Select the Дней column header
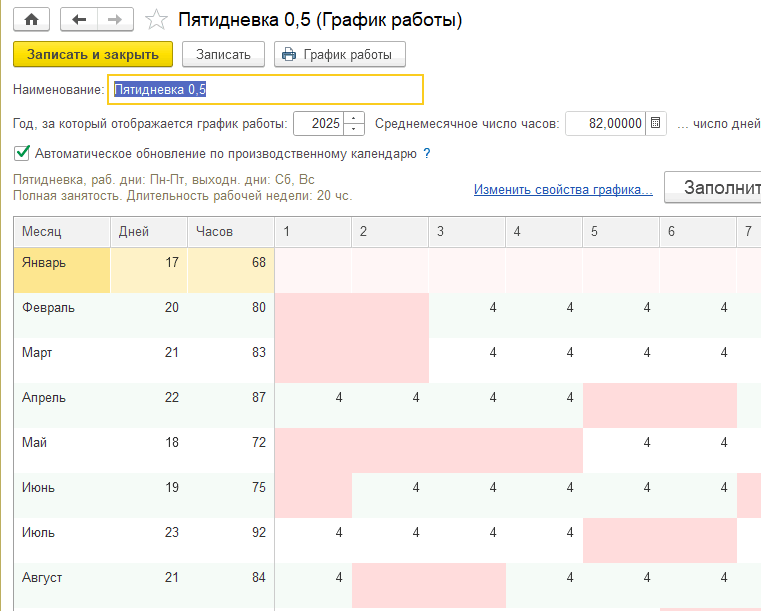The image size is (761, 611). coord(149,231)
